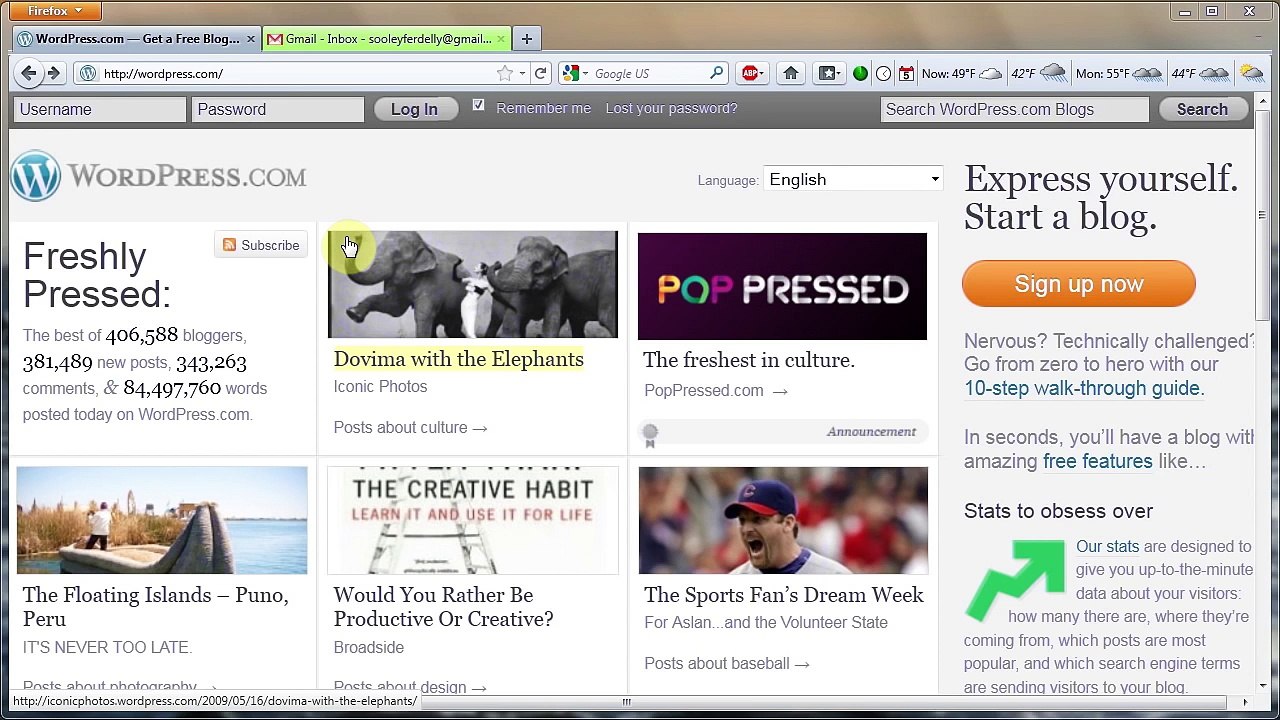
Task: Open the 10-step walk-through guide link
Action: click(1084, 388)
